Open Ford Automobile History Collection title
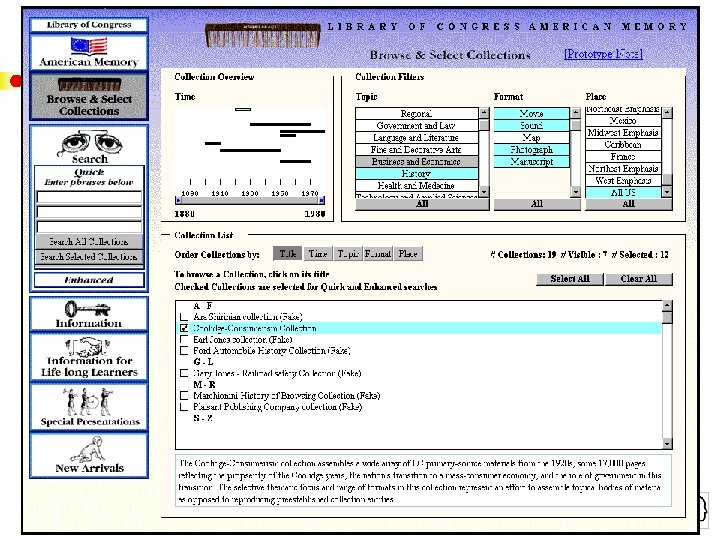The width and height of the screenshot is (720, 540). [x=271, y=350]
